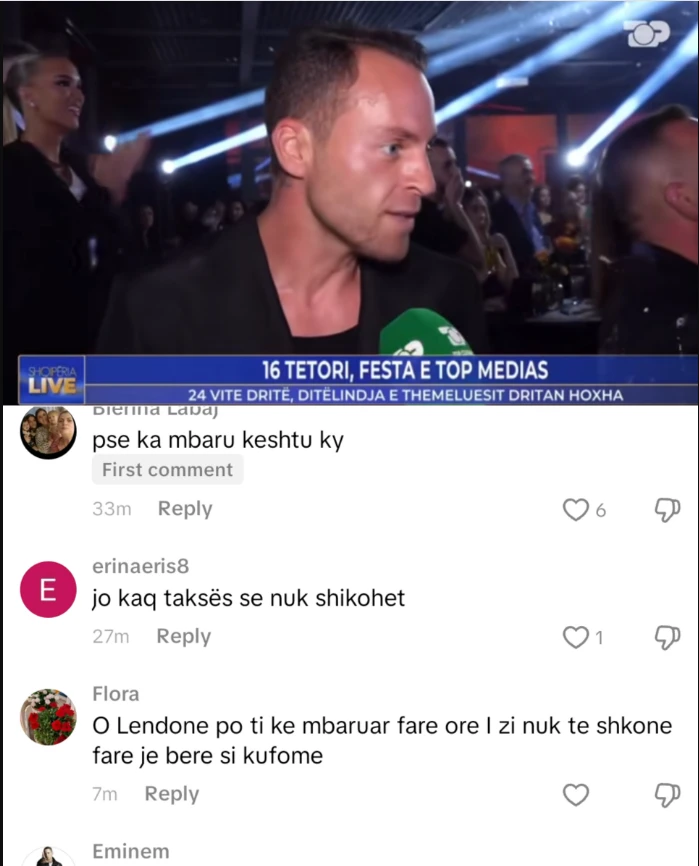Screen dimensions: 699x866
Task: Open the Flora username link
Action: pyautogui.click(x=115, y=694)
